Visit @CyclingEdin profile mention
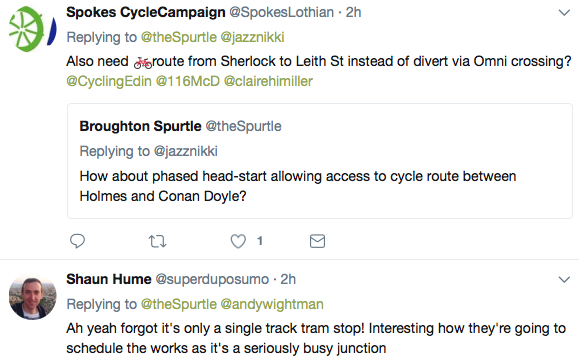Screen dimensions: 579x364 pos(109,81)
